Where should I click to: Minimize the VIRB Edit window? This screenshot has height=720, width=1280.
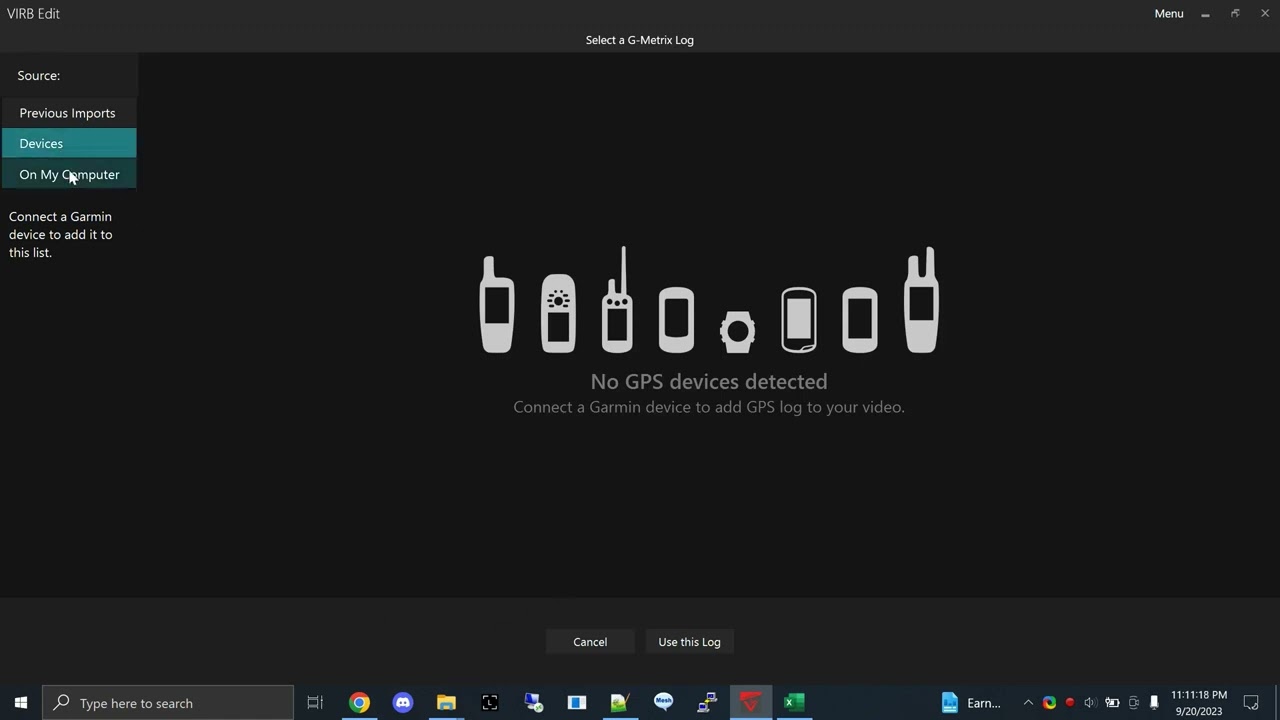click(1205, 14)
